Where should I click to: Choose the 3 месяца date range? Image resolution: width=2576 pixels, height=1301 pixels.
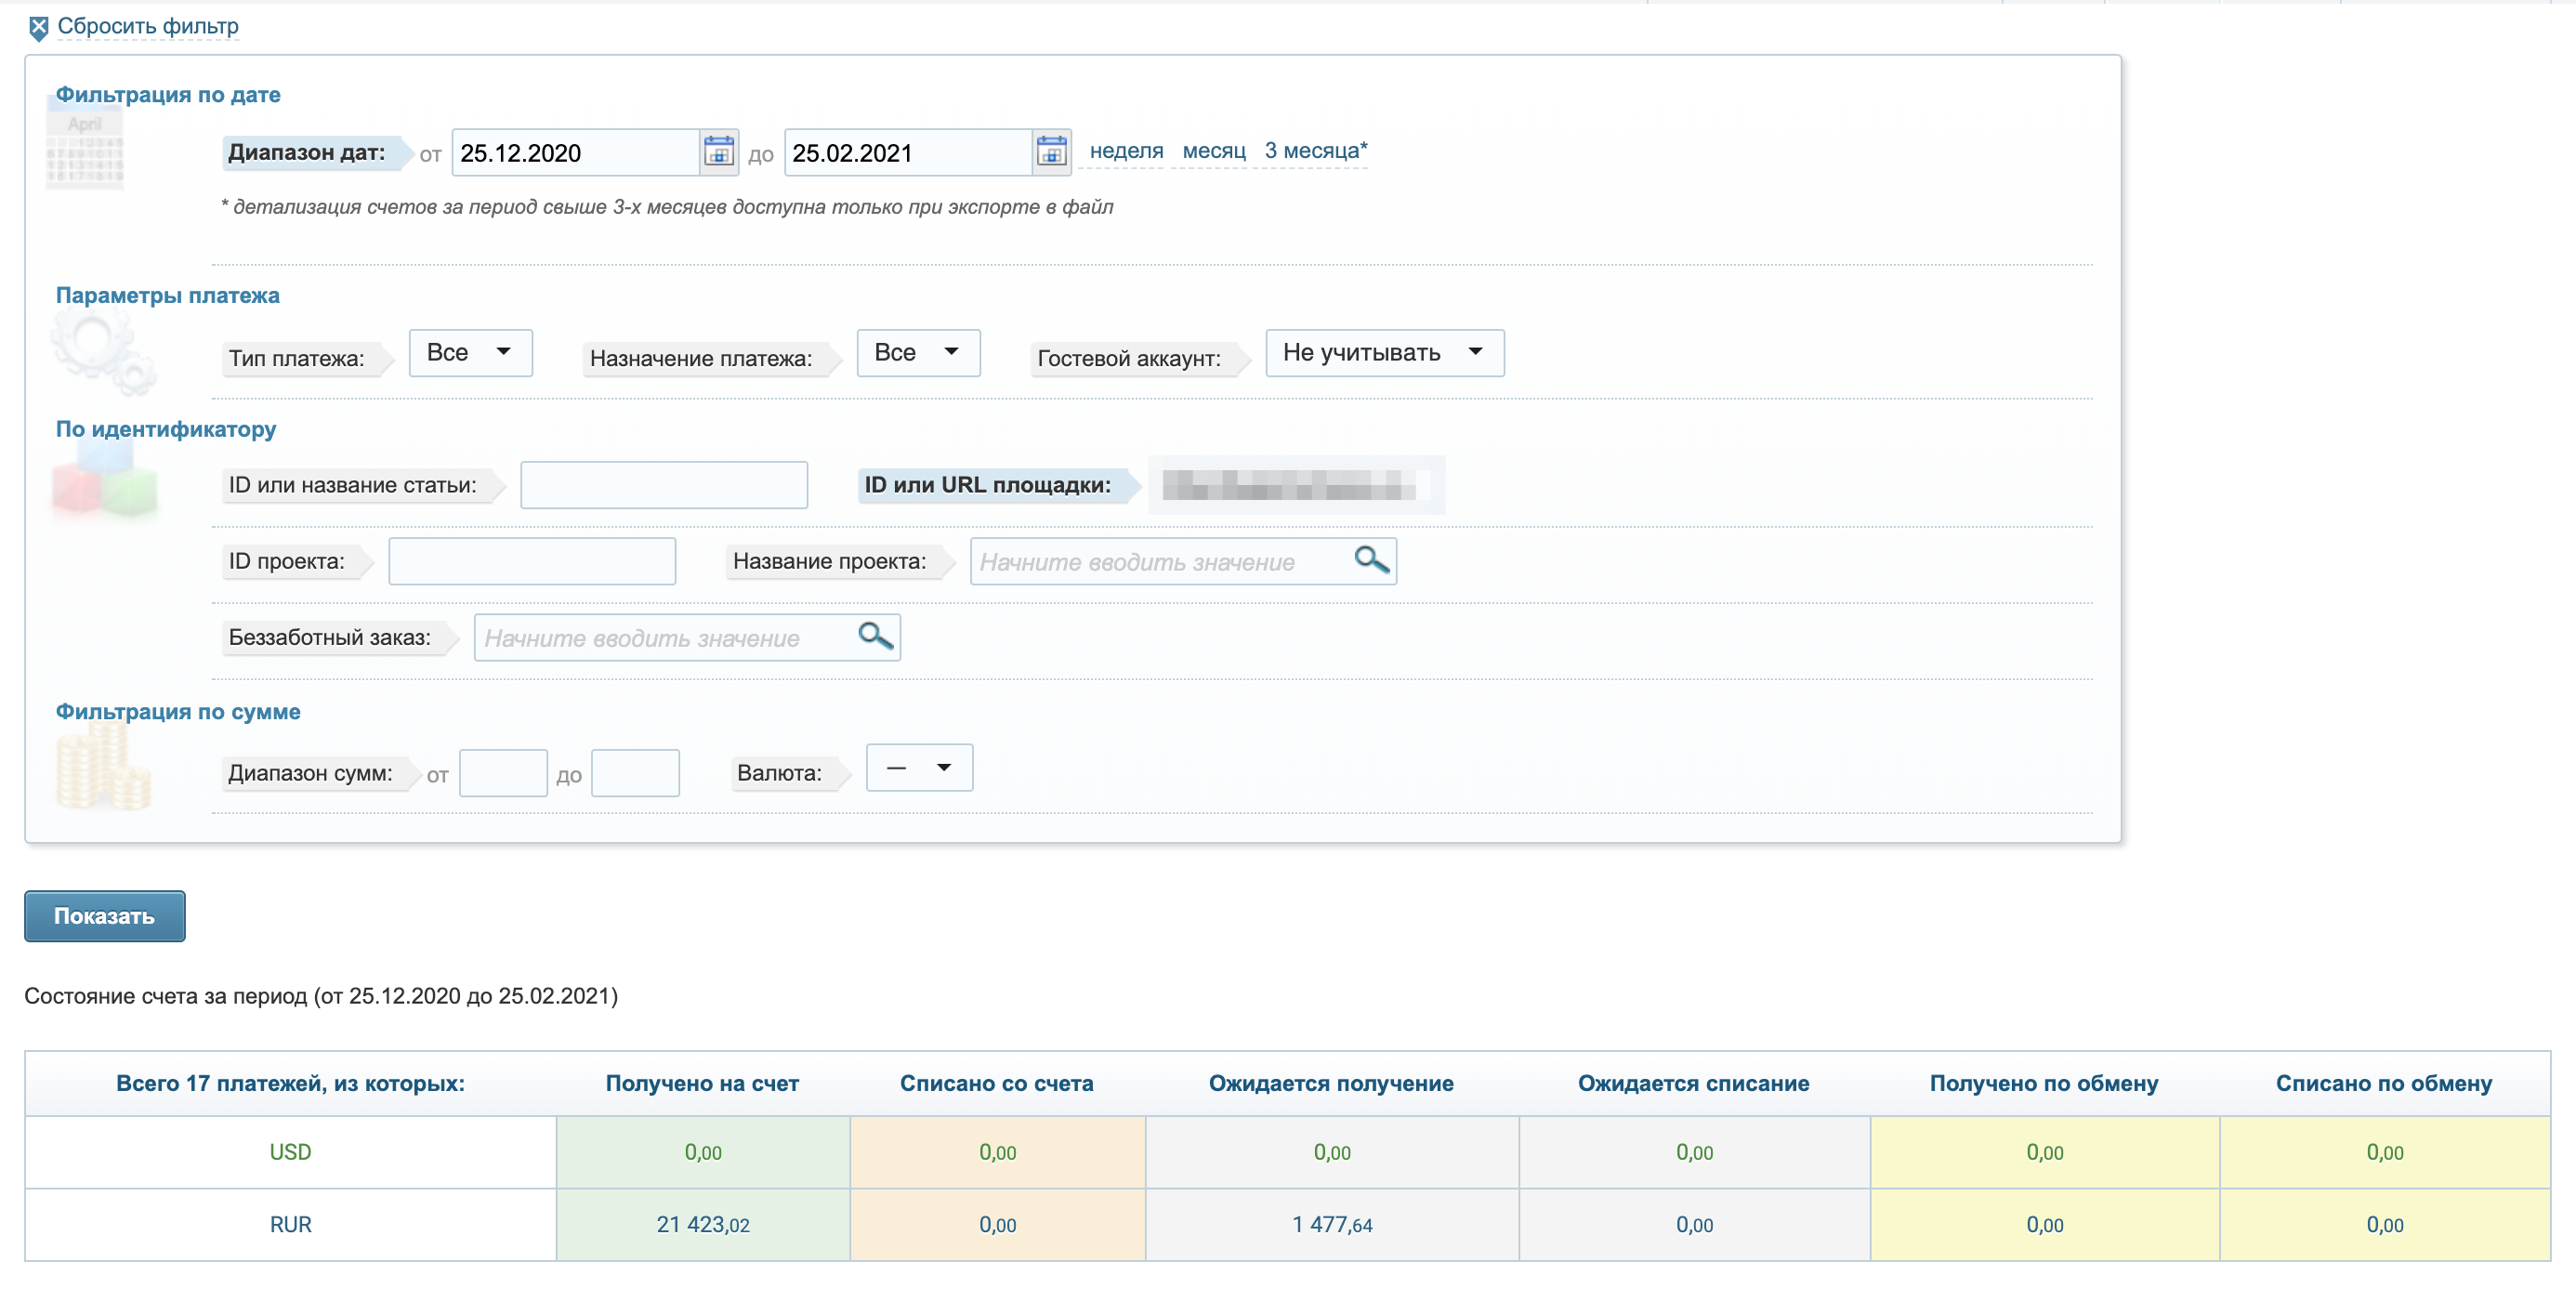coord(1315,151)
